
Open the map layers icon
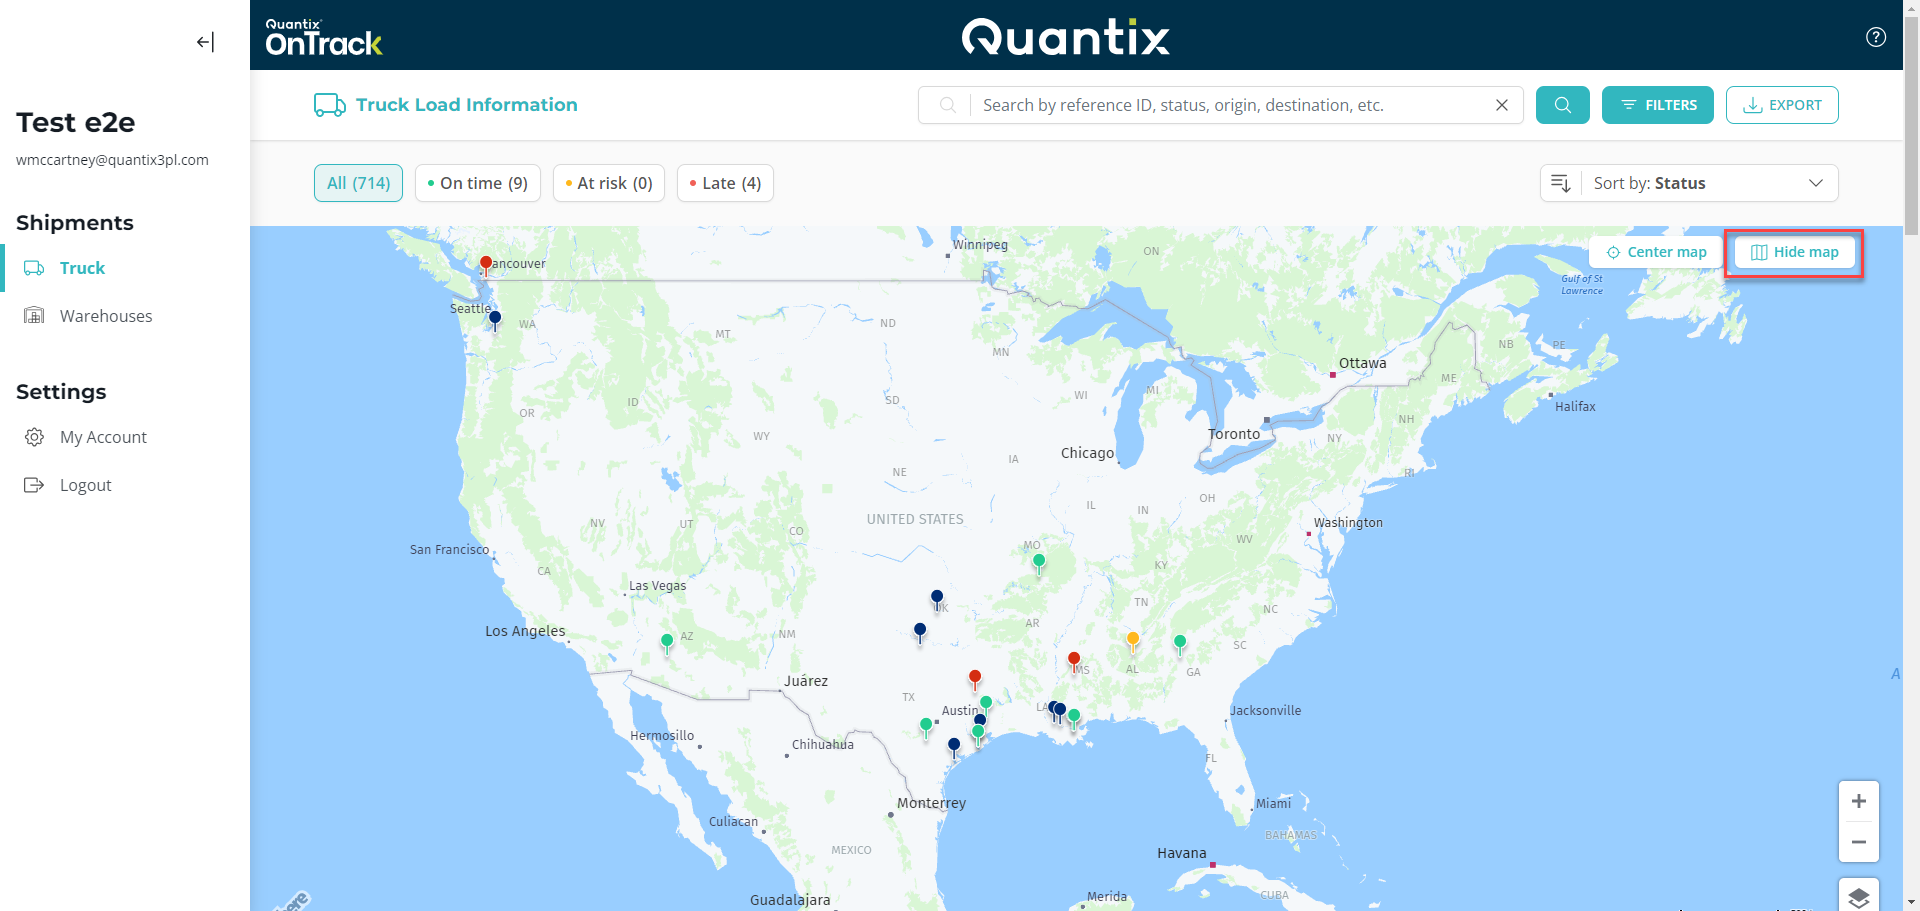point(1858,896)
